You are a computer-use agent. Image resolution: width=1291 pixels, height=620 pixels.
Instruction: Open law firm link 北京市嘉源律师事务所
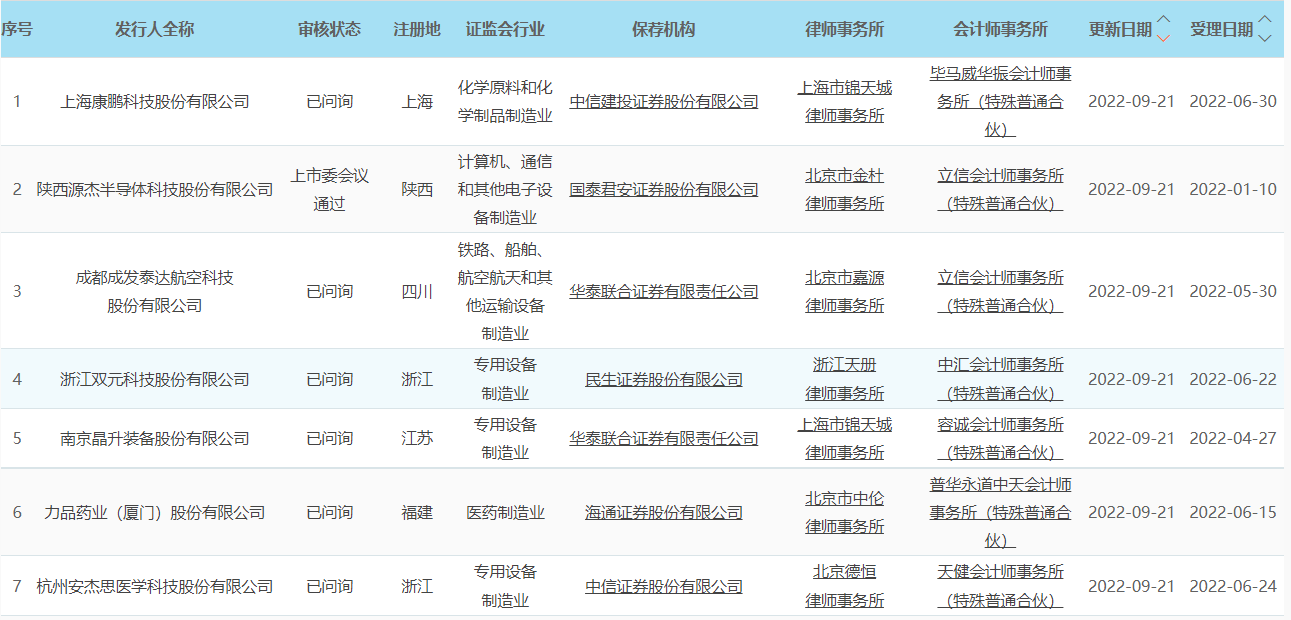845,291
